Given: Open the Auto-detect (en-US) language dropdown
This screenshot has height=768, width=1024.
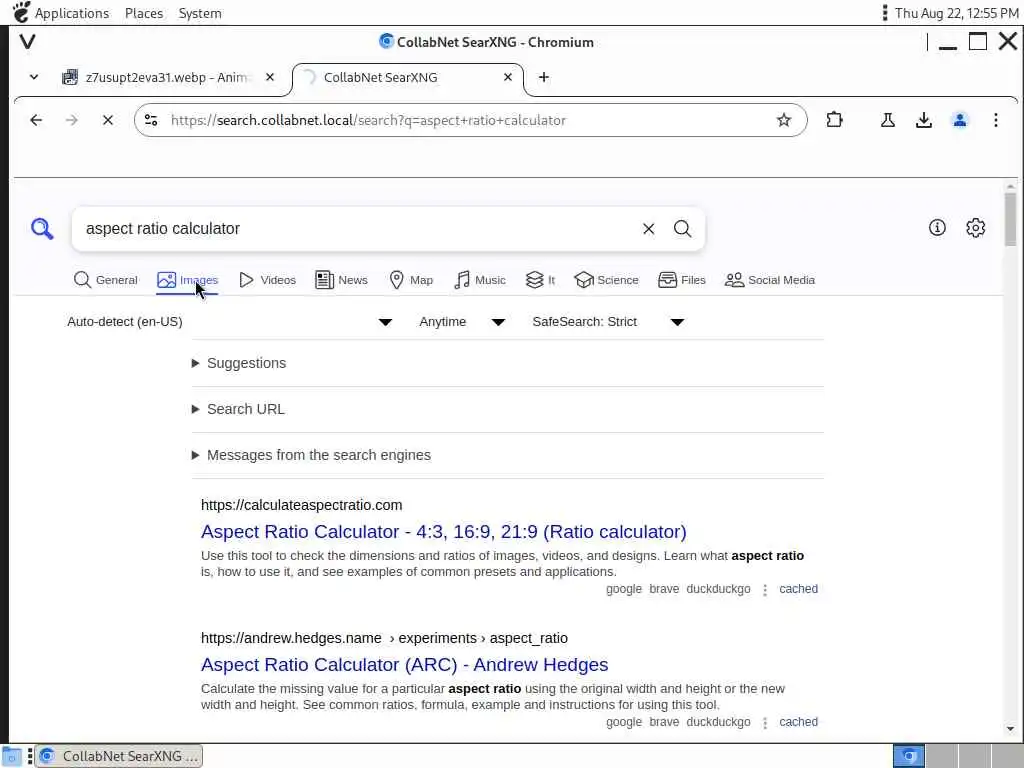Looking at the screenshot, I should tap(229, 322).
